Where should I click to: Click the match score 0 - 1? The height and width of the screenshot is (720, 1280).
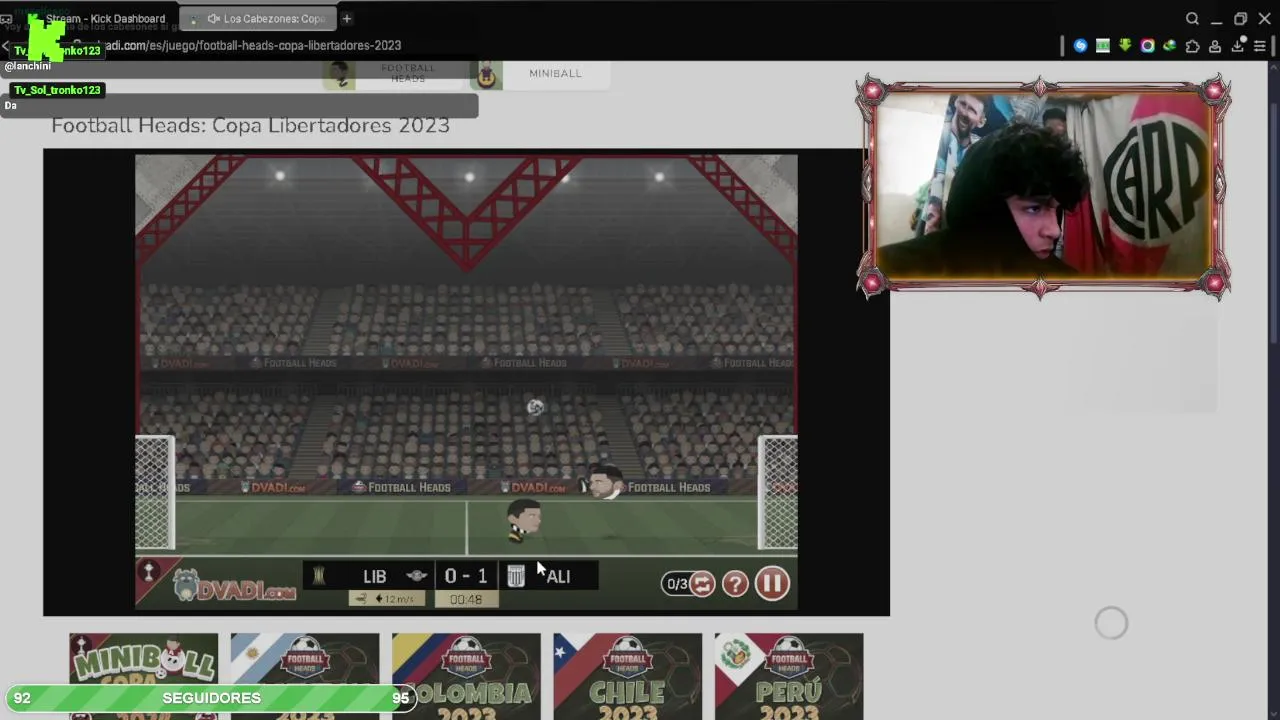click(466, 576)
